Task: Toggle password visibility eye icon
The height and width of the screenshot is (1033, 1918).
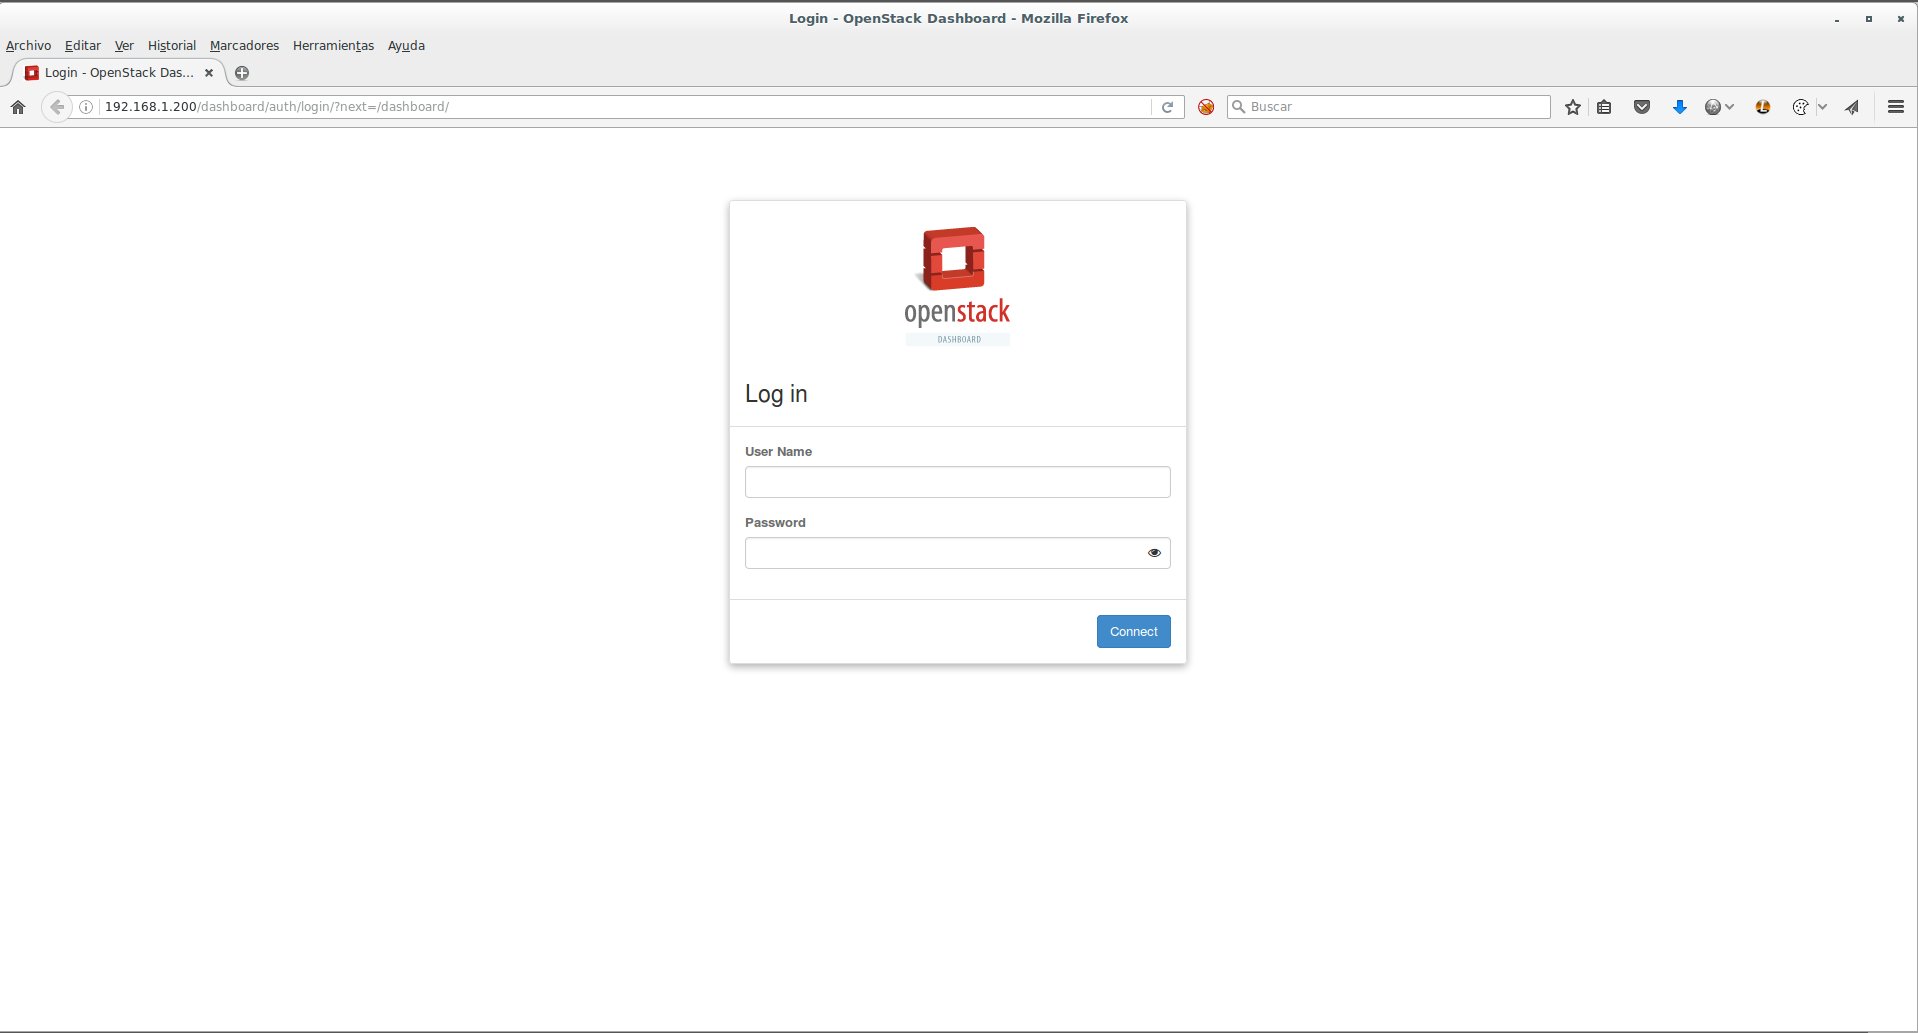Action: click(x=1154, y=553)
